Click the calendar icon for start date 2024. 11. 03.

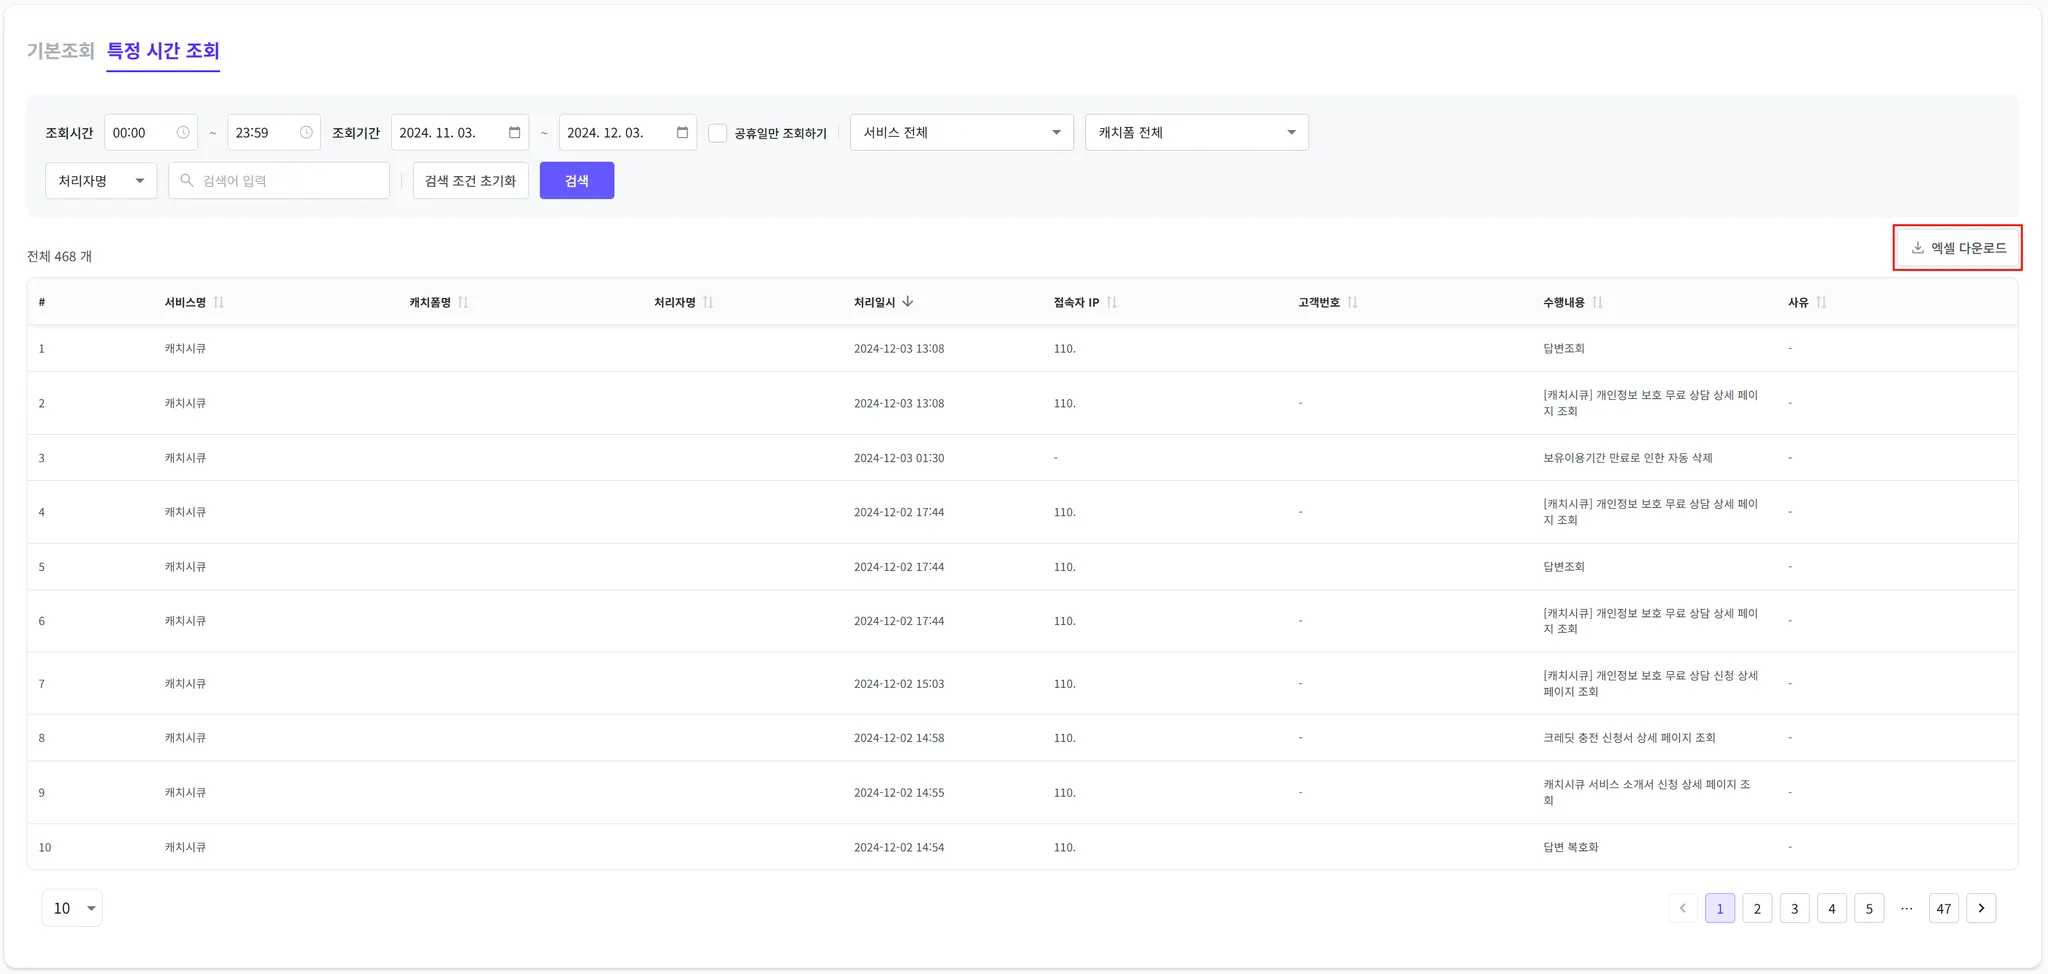[x=514, y=133]
